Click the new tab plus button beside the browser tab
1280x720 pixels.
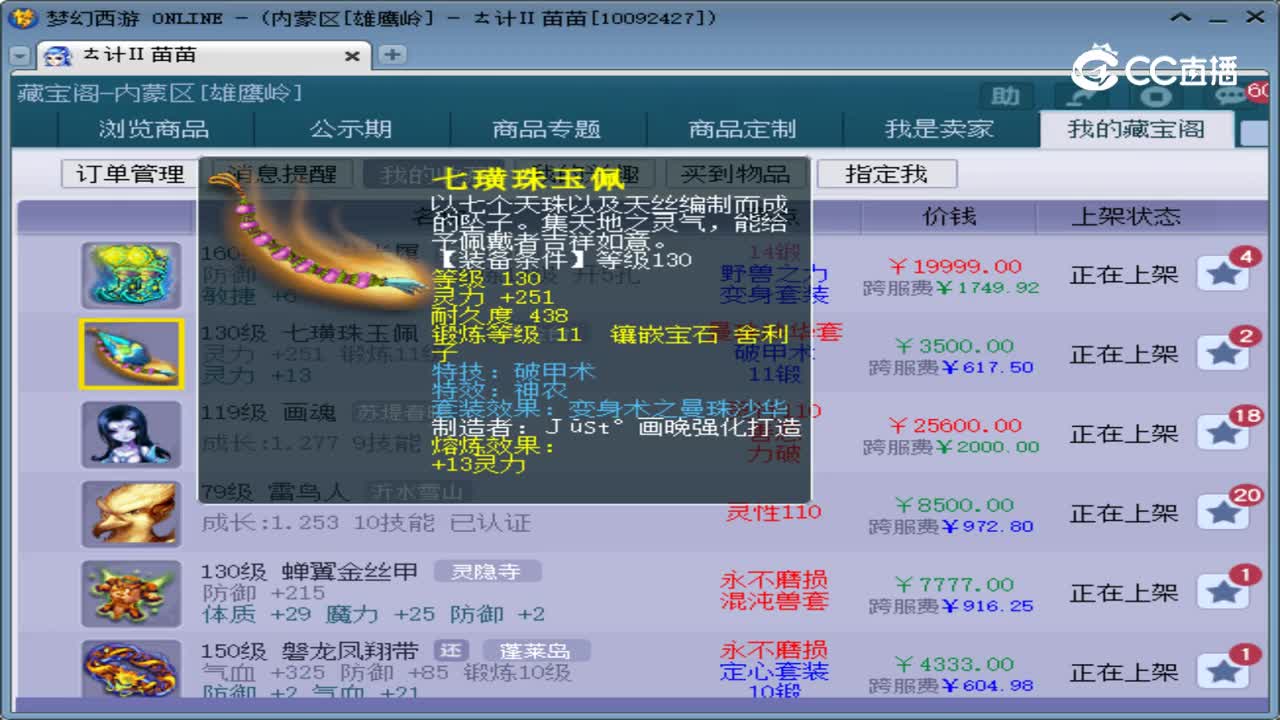392,54
